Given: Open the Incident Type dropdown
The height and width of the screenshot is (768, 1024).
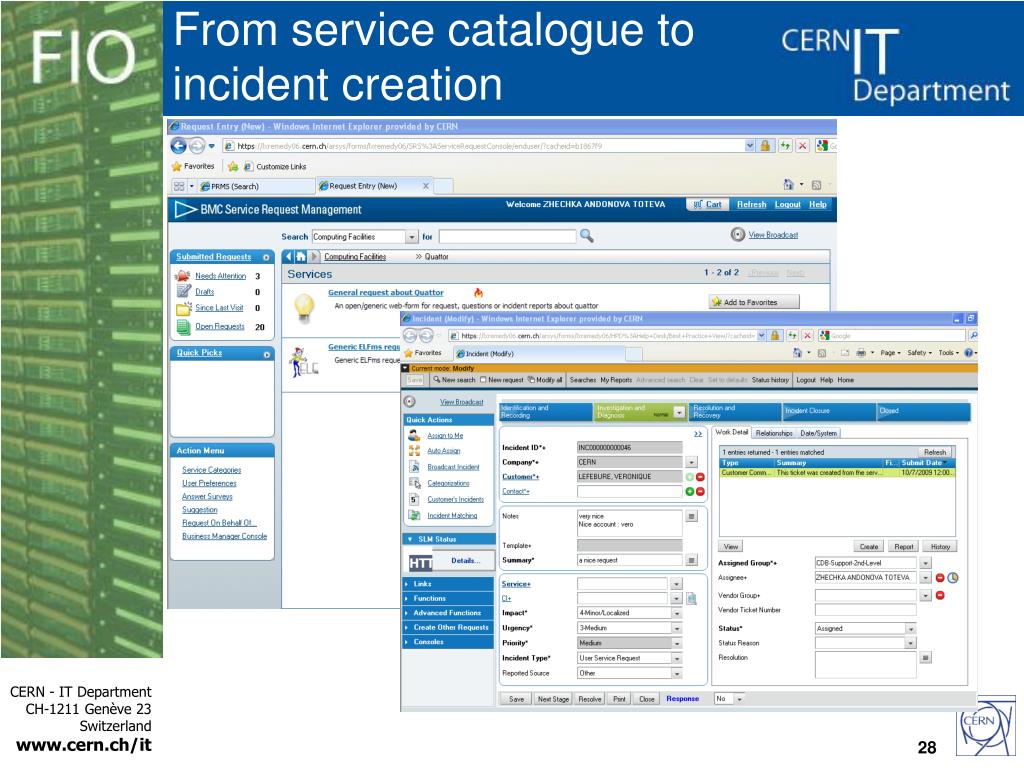Looking at the screenshot, I should coord(677,658).
